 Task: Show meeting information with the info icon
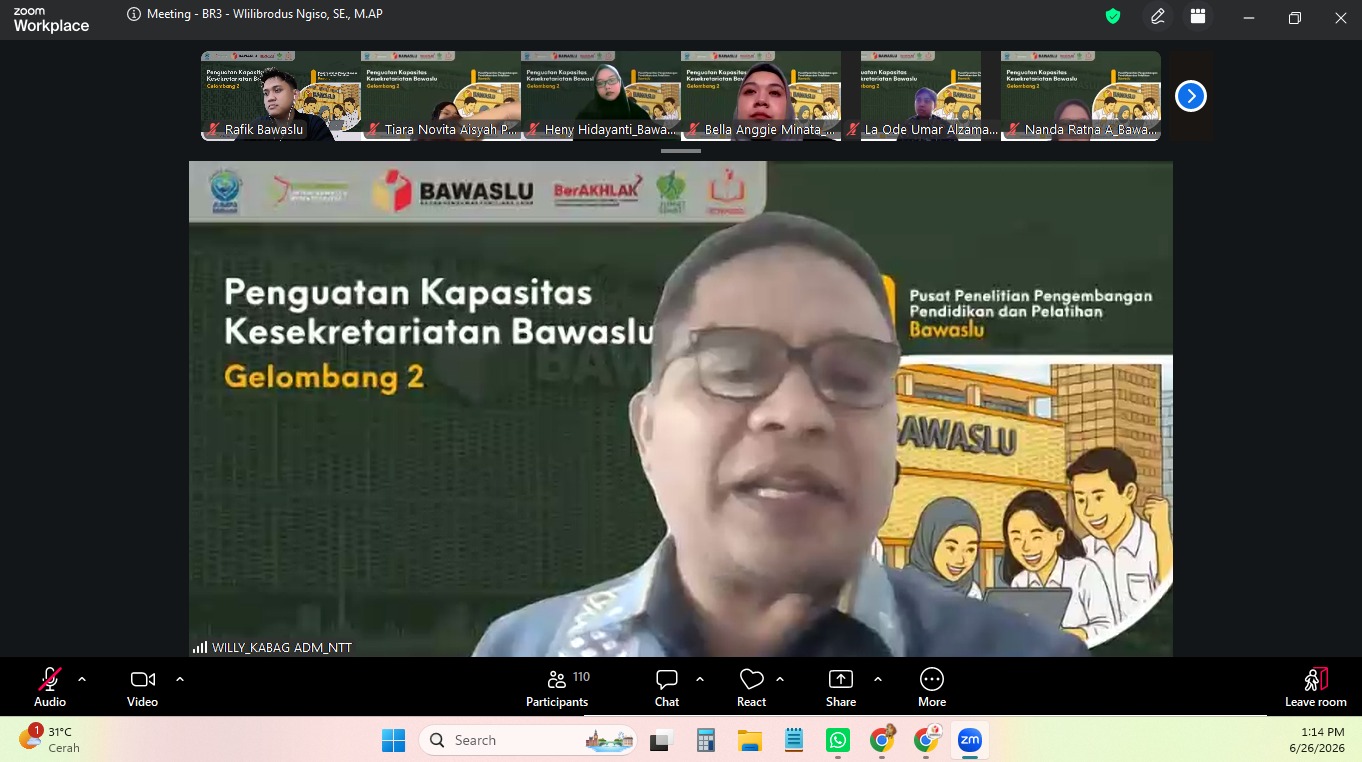[134, 15]
